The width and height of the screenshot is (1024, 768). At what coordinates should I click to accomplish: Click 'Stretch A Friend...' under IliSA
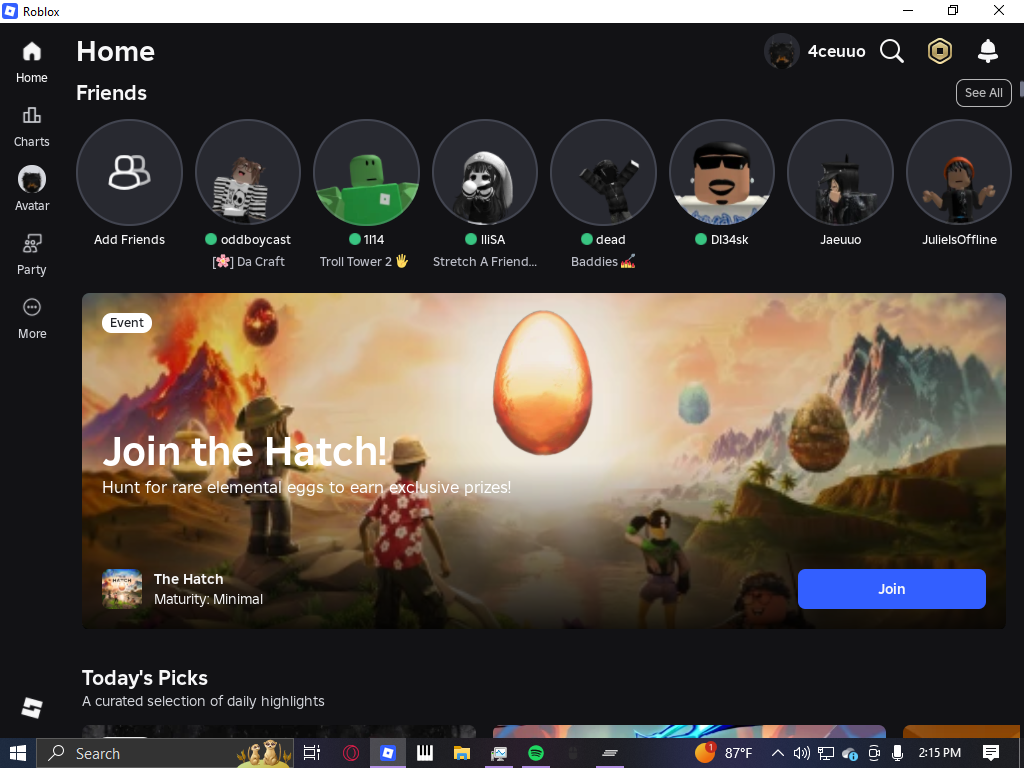(485, 261)
